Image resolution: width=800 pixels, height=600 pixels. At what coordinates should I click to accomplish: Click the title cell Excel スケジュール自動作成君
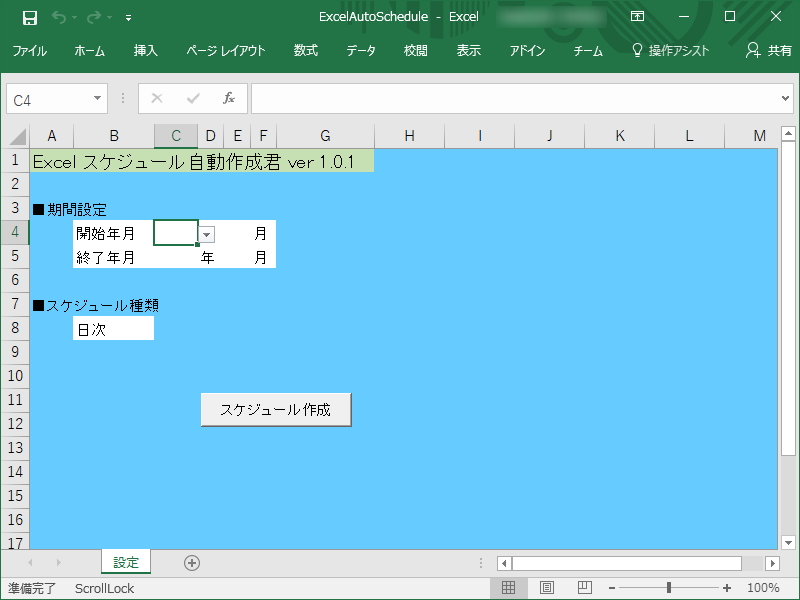pos(202,161)
